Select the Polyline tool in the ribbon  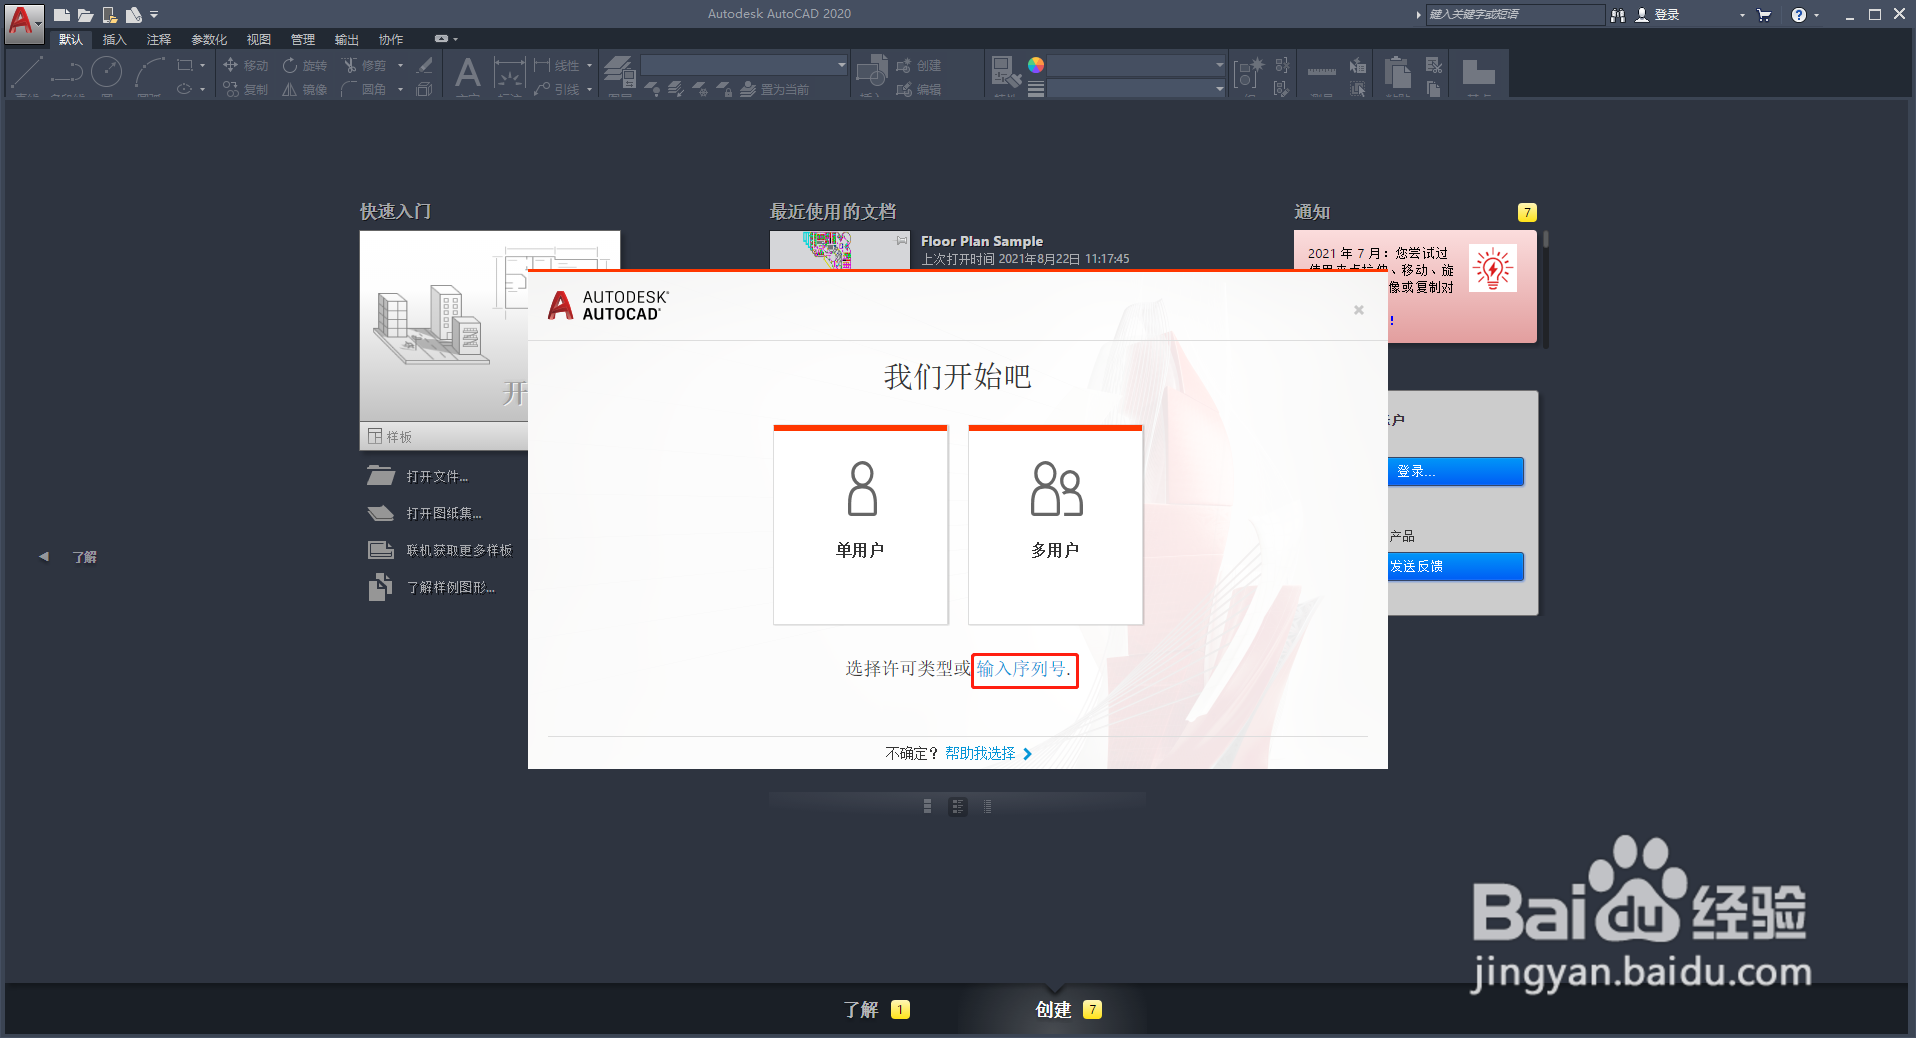pyautogui.click(x=67, y=72)
